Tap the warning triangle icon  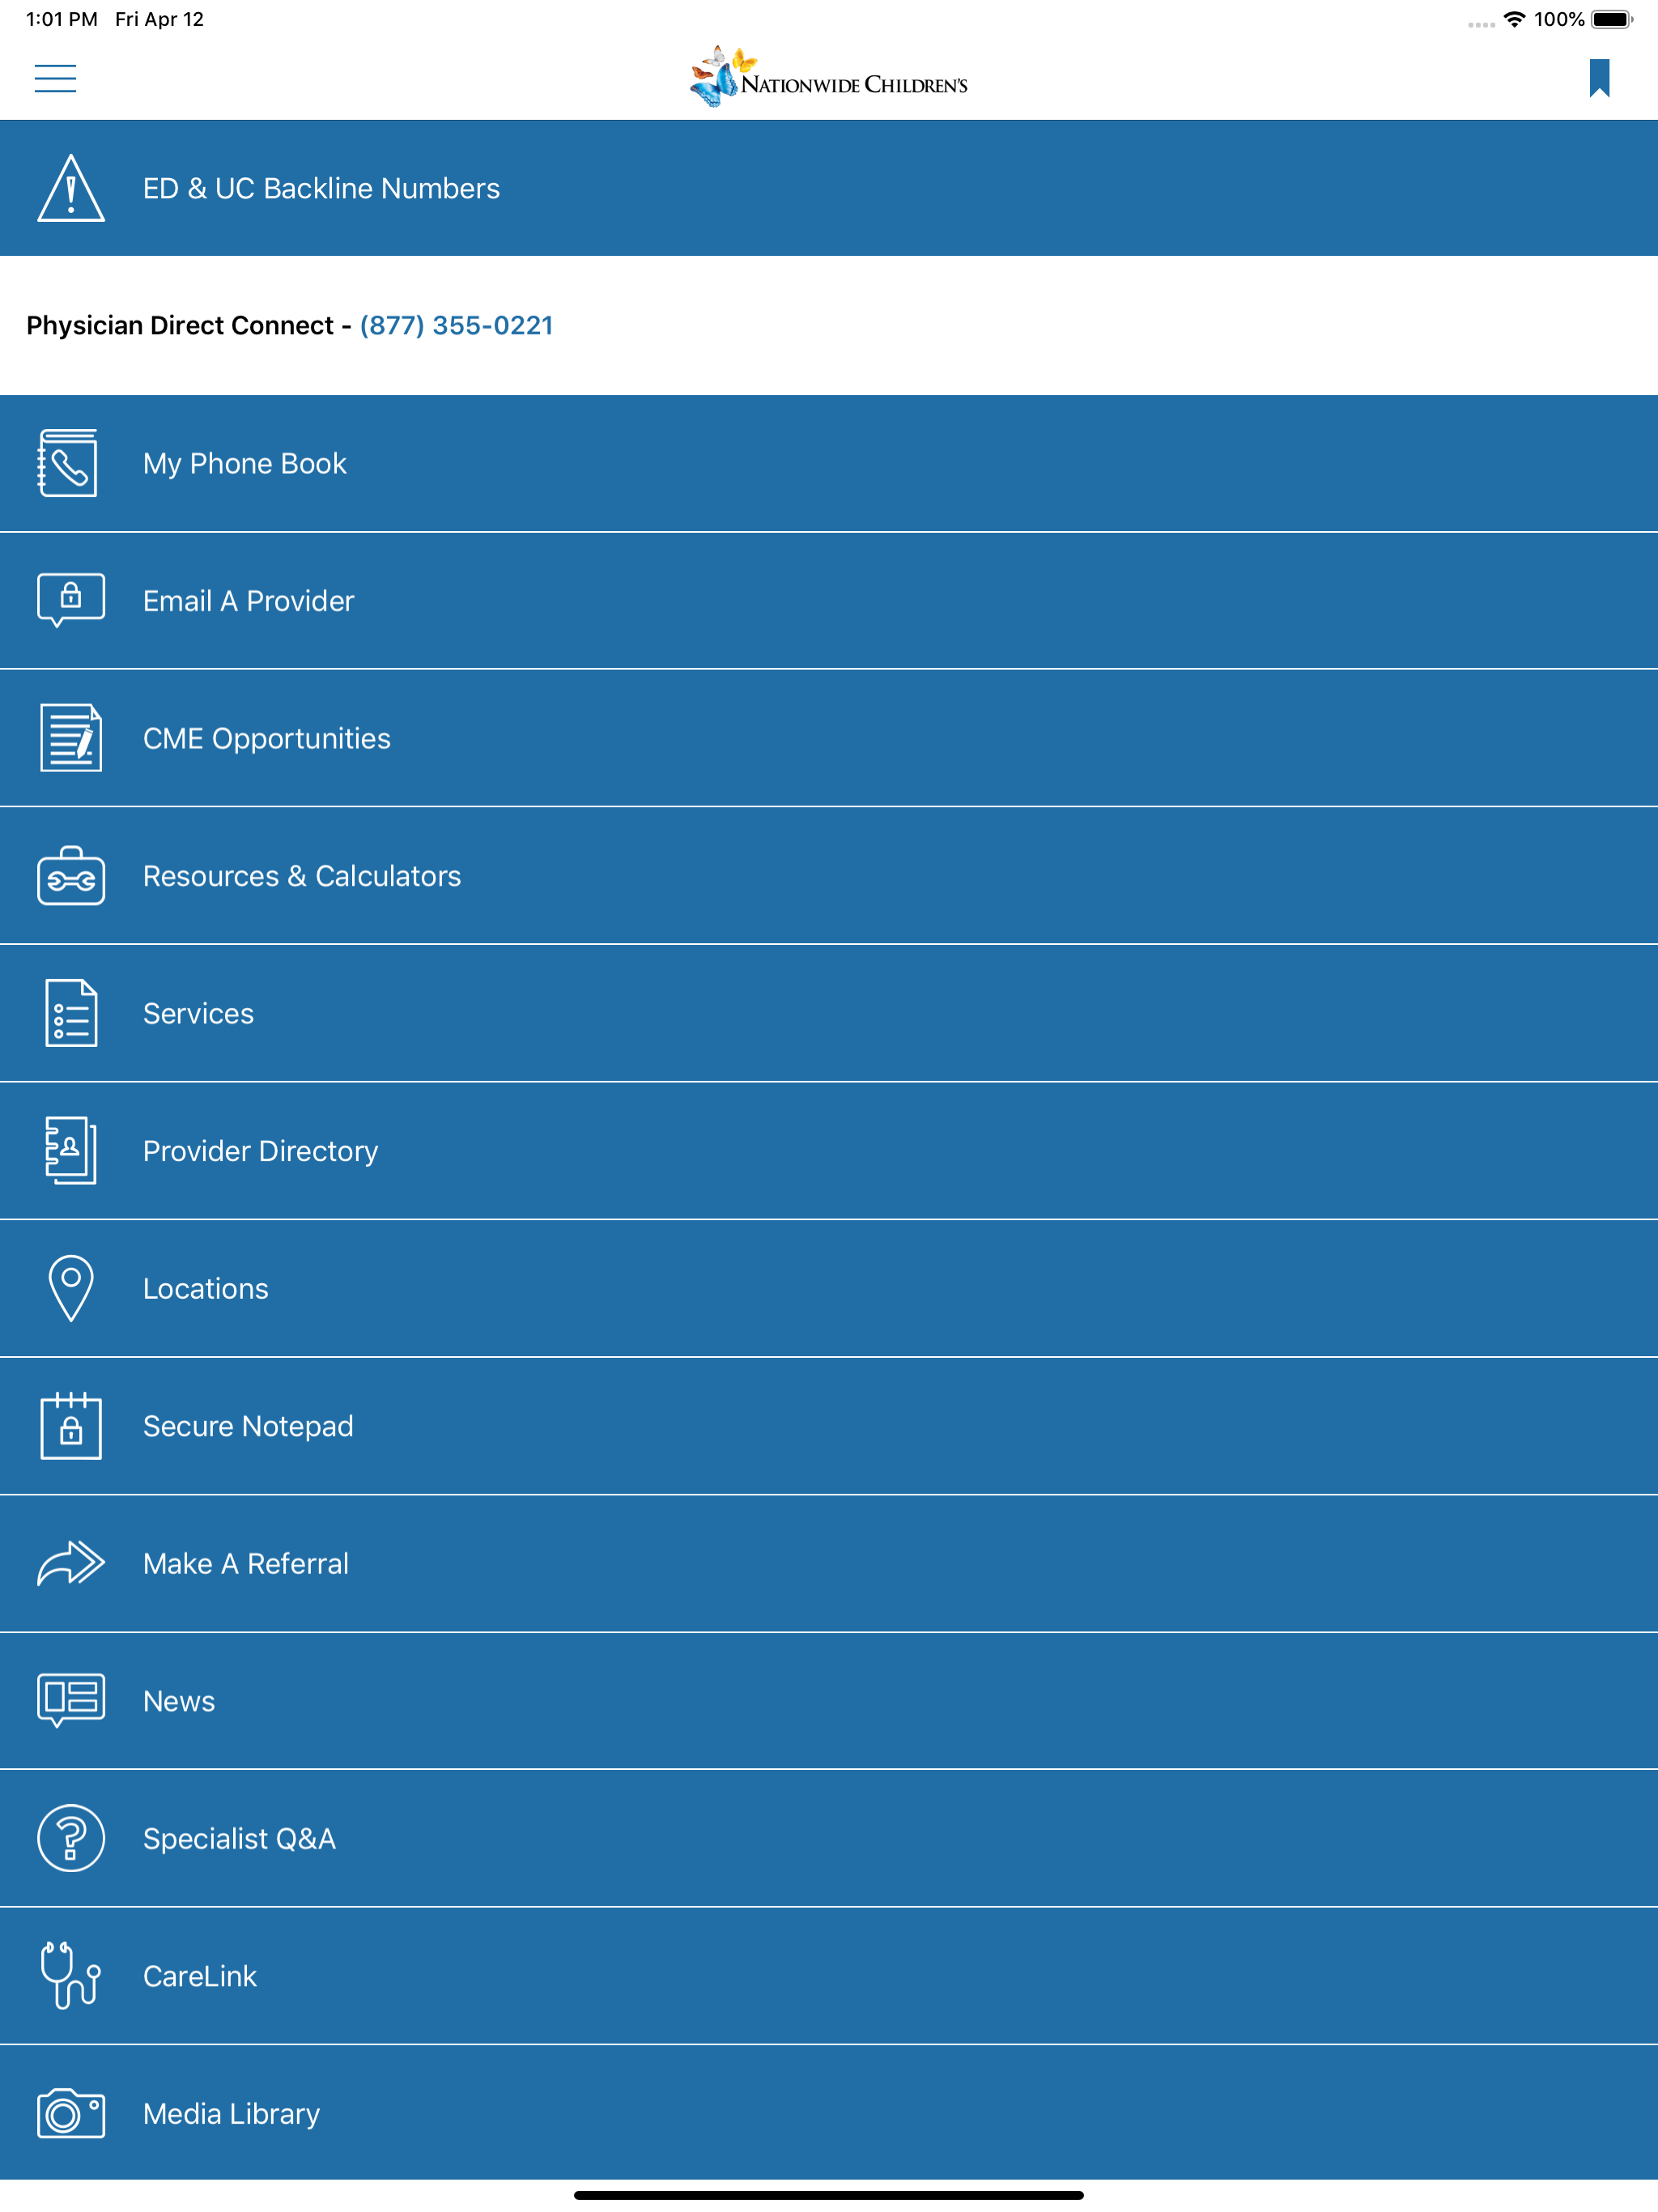coord(71,188)
